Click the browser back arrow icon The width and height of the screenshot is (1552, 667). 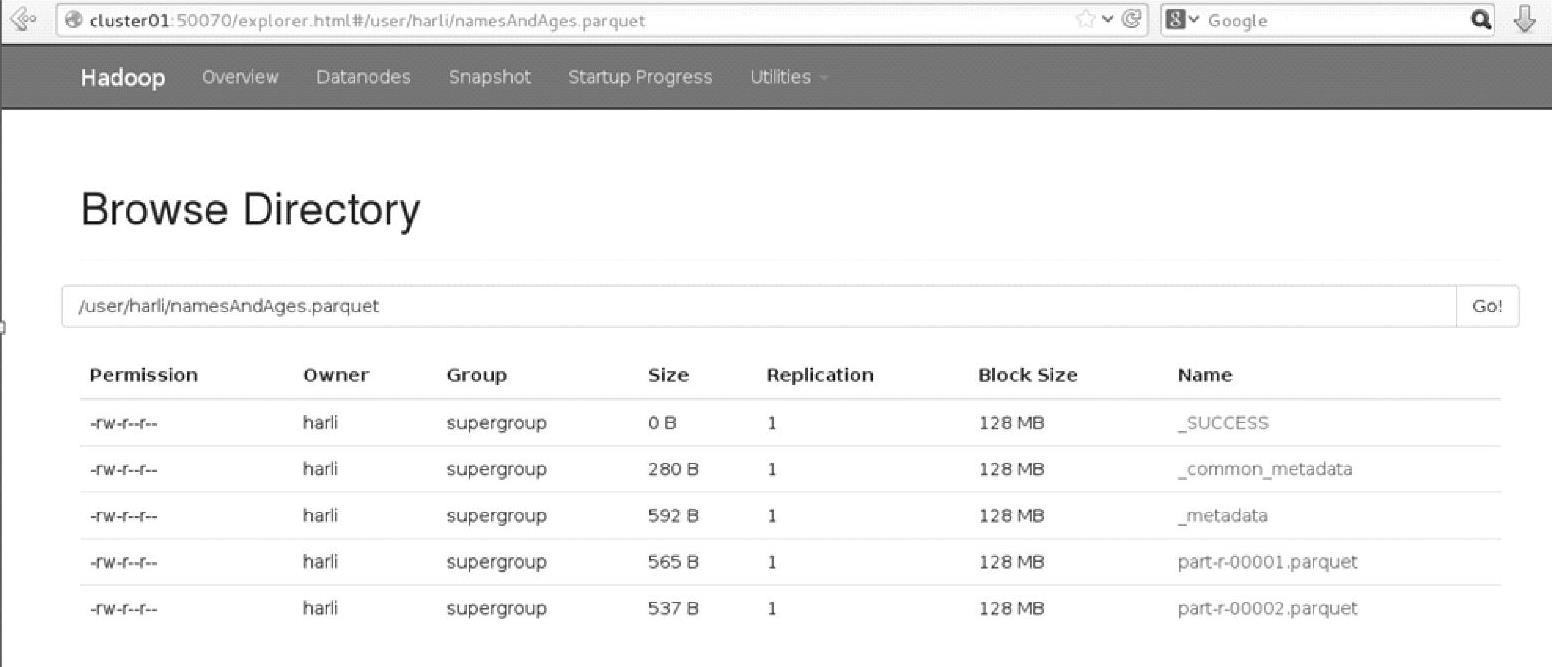click(x=22, y=19)
